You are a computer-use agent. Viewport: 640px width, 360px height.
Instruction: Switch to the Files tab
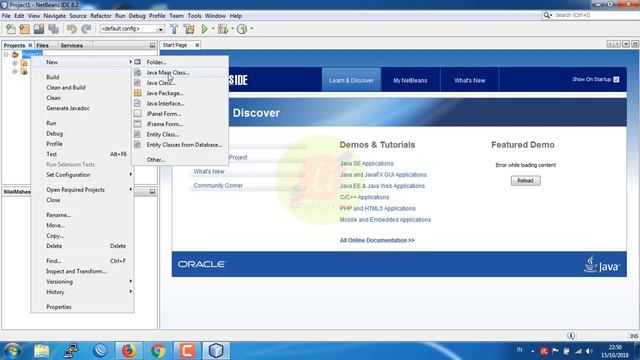pyautogui.click(x=42, y=45)
